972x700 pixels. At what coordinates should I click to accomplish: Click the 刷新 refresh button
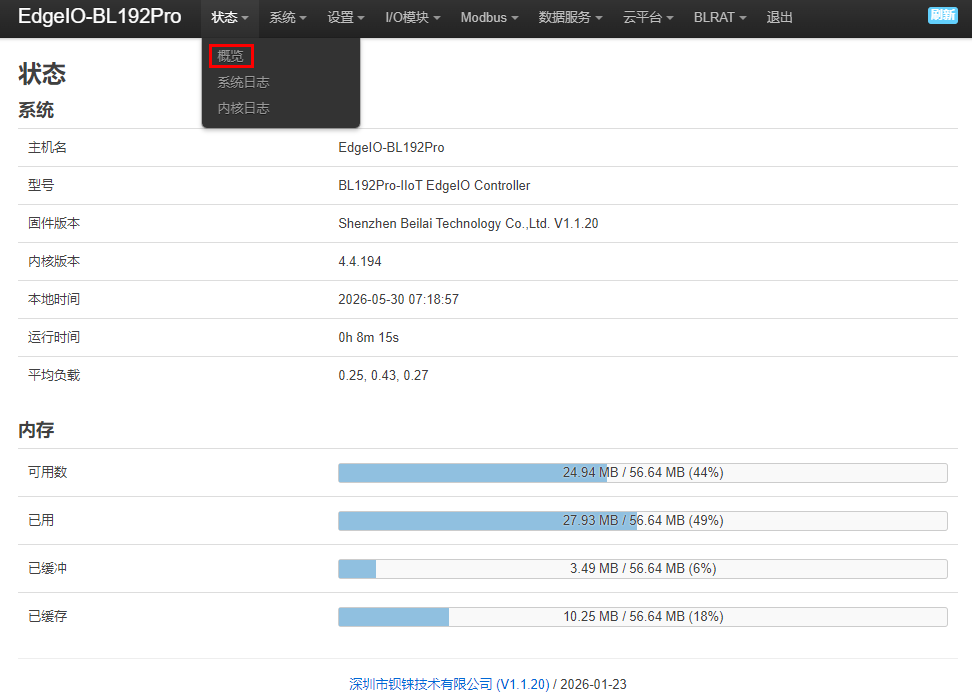point(942,15)
